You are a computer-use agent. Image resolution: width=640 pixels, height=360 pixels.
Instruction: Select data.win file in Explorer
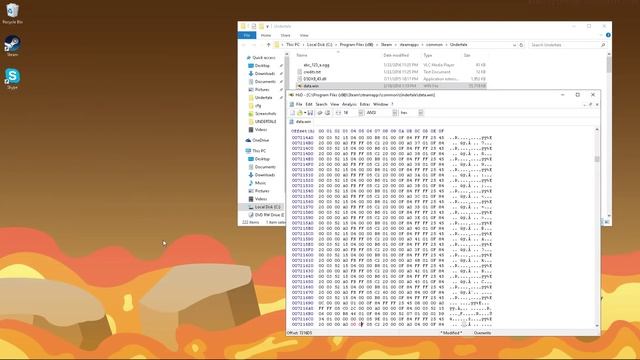click(311, 86)
